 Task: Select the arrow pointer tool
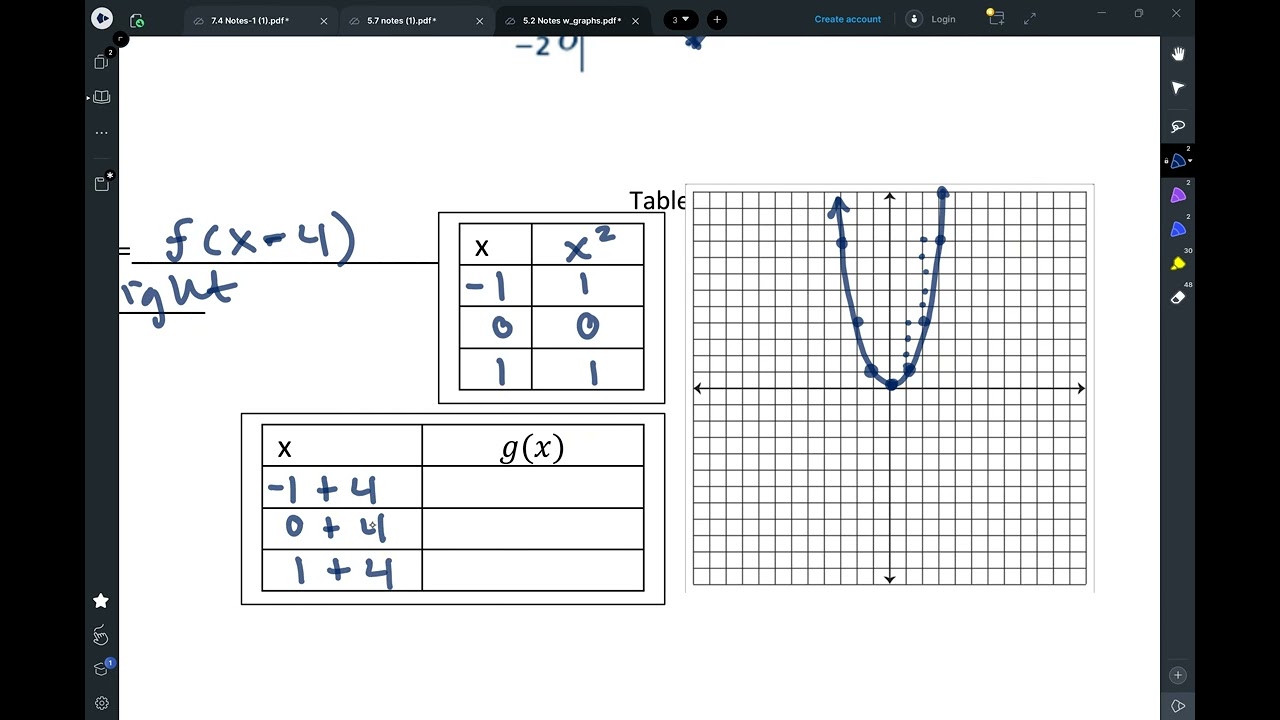pos(1178,89)
